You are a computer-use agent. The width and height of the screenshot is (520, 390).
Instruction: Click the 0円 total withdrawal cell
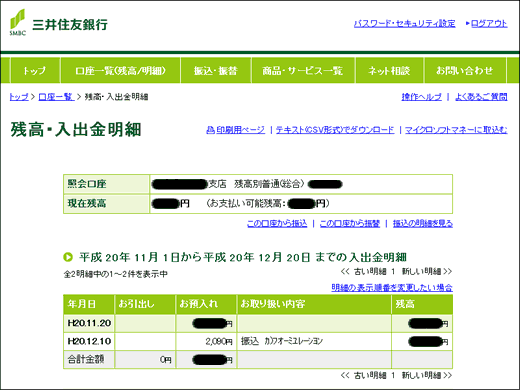[x=145, y=359]
